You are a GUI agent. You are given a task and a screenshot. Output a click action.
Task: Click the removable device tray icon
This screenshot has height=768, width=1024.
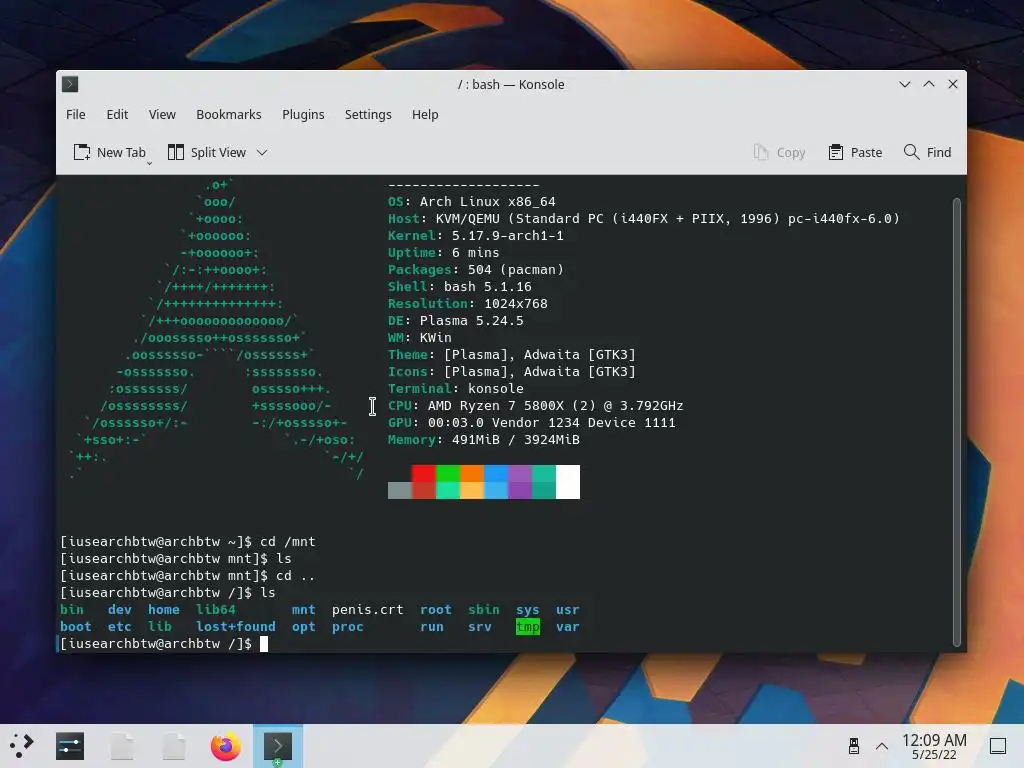(x=854, y=746)
